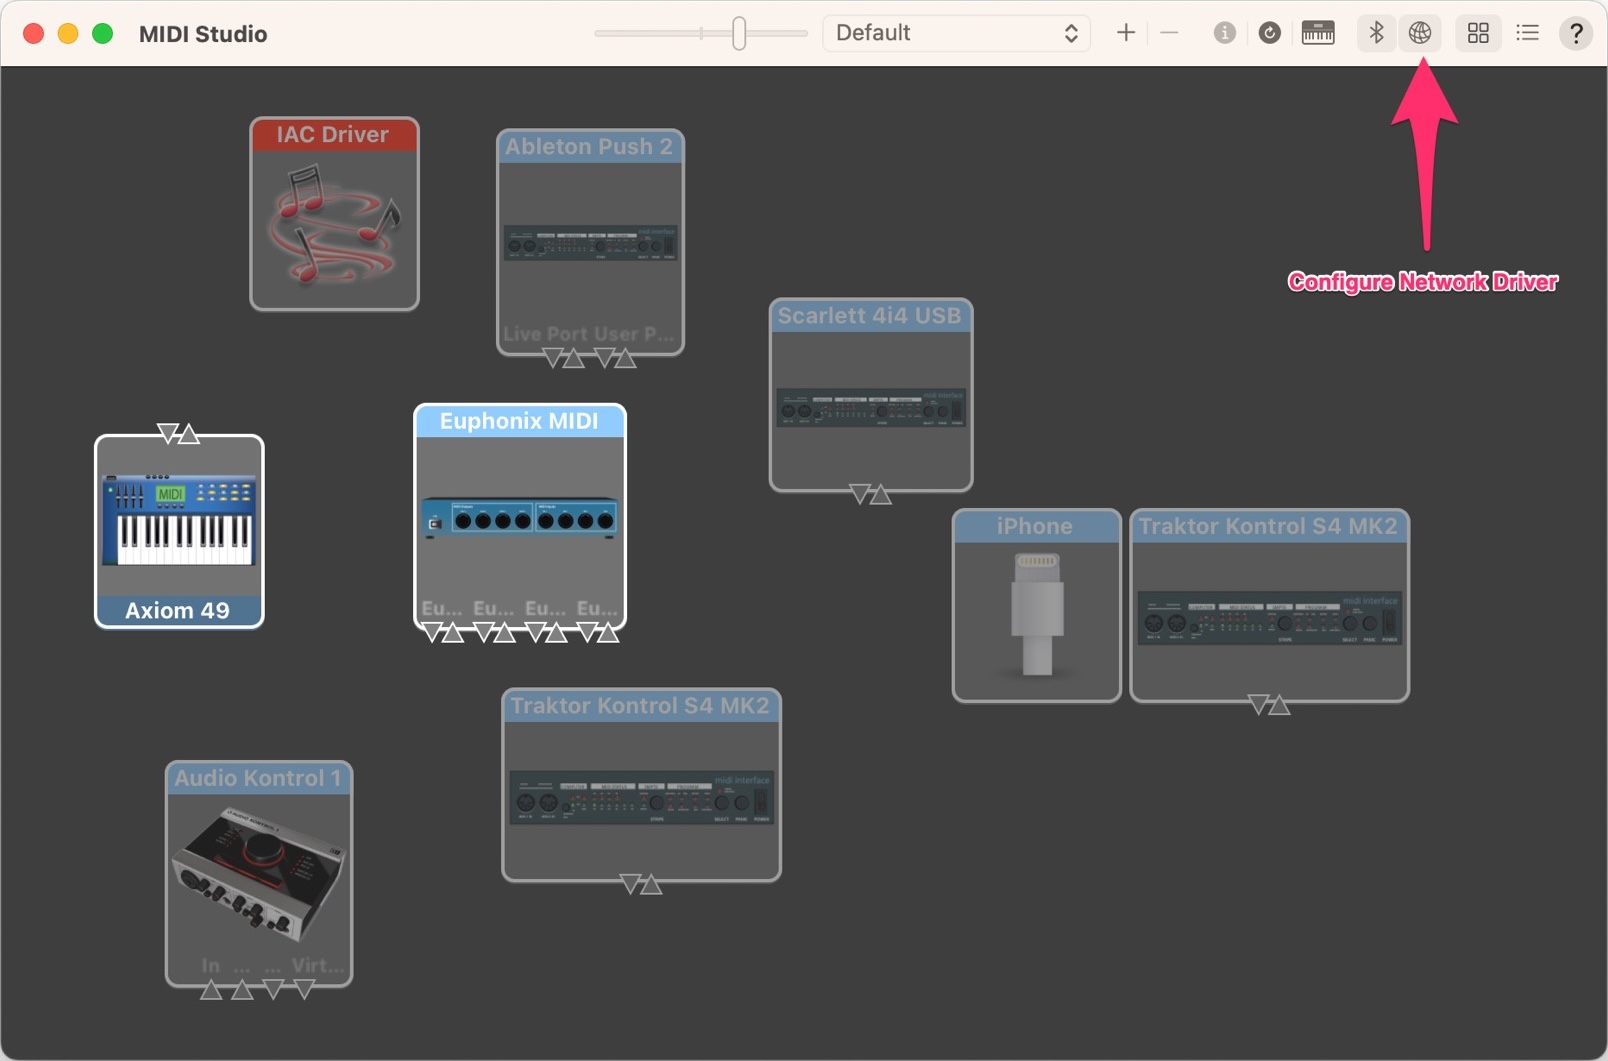
Task: Select the Audio Kontrol 1 device
Action: point(259,874)
